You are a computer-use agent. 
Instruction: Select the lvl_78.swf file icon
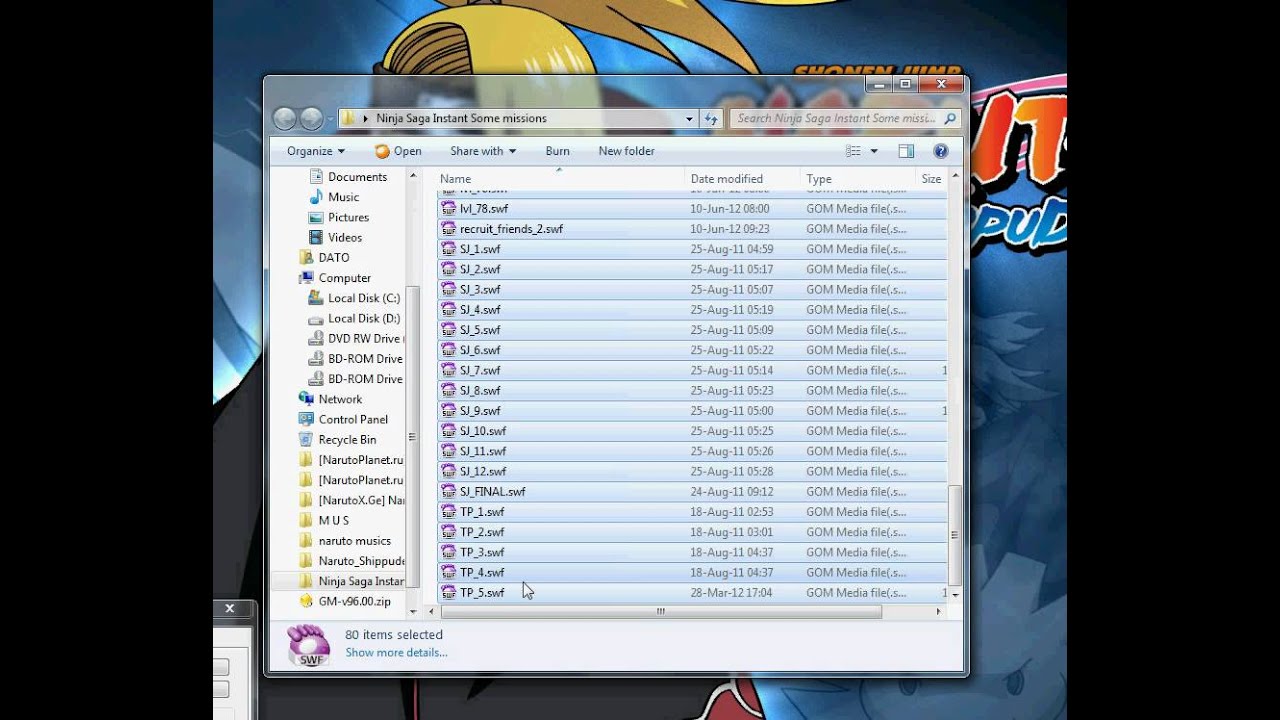click(x=449, y=209)
